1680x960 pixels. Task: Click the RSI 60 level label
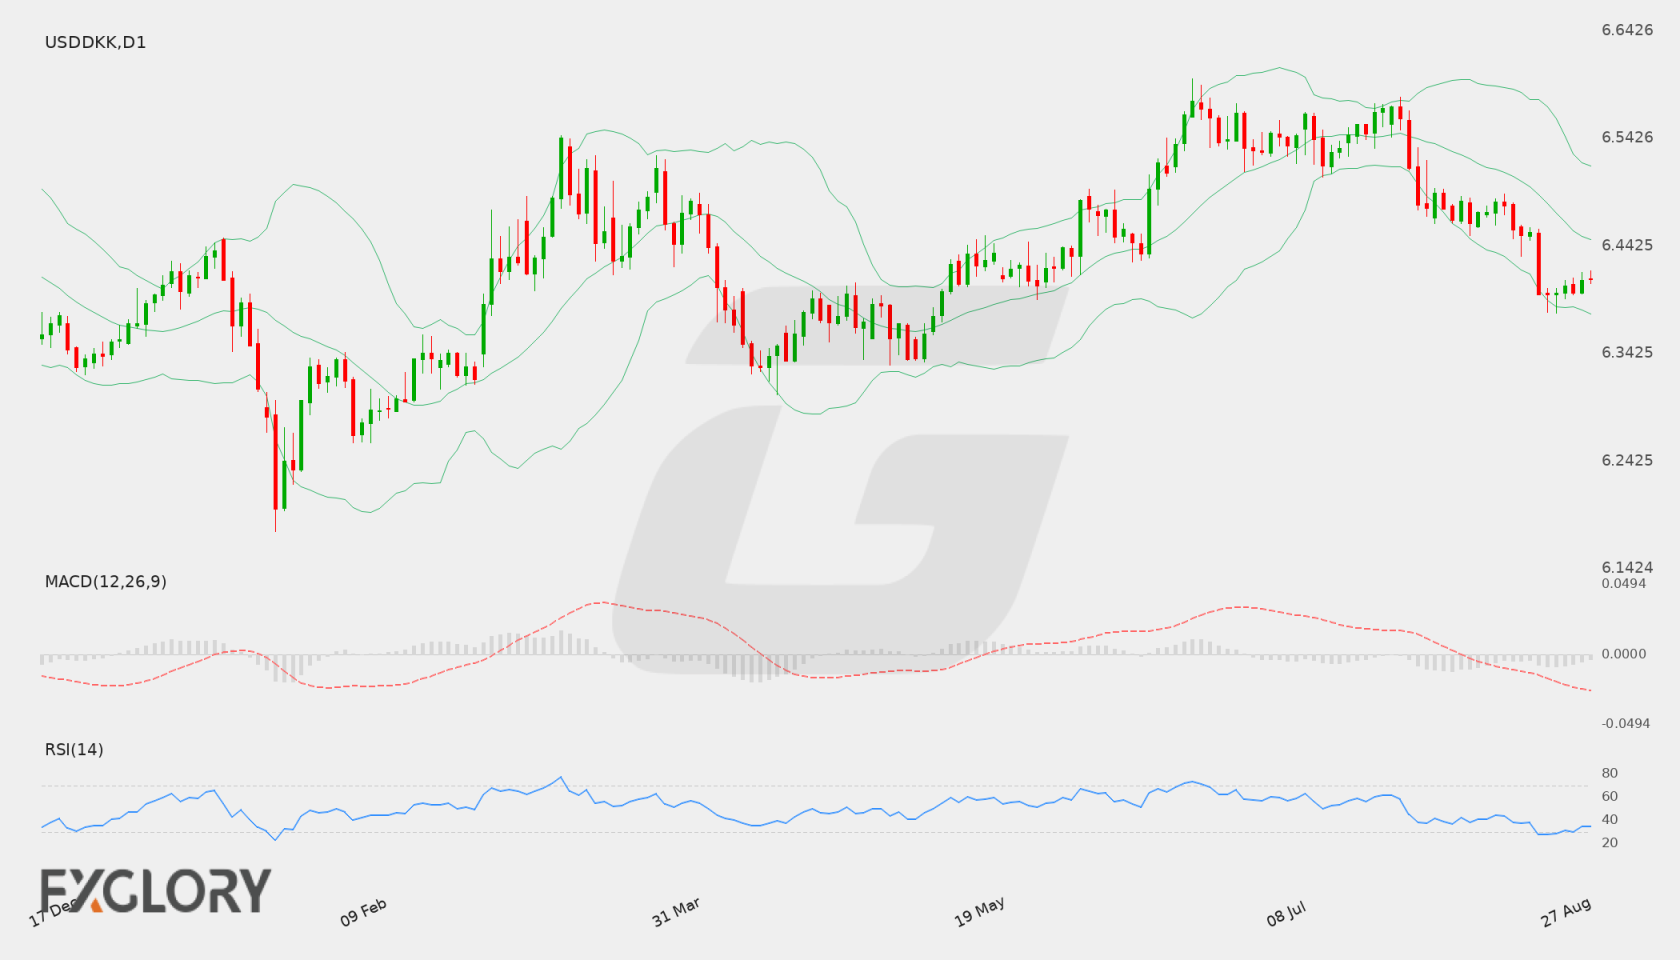(1610, 796)
